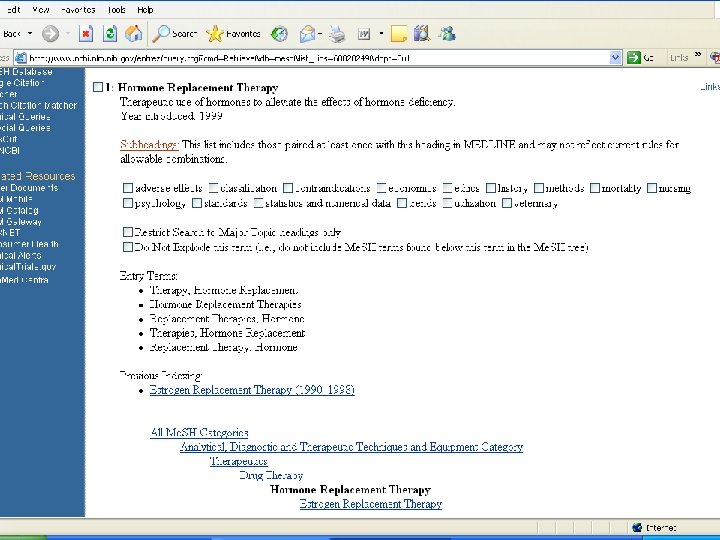Open the Back history dropdown arrow
Image resolution: width=720 pixels, height=540 pixels.
[x=30, y=34]
